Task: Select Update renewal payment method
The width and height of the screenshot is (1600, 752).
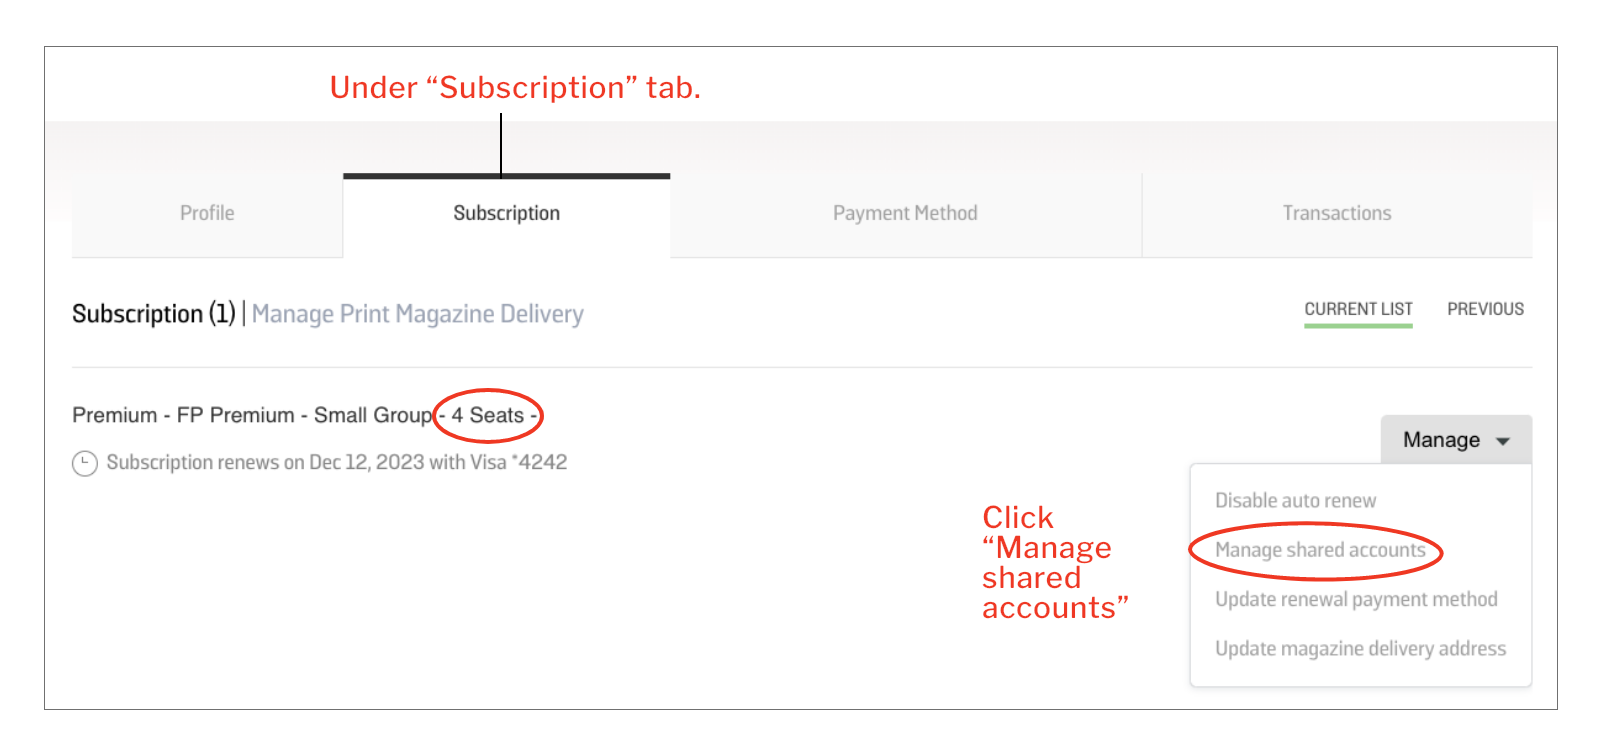Action: [x=1356, y=599]
